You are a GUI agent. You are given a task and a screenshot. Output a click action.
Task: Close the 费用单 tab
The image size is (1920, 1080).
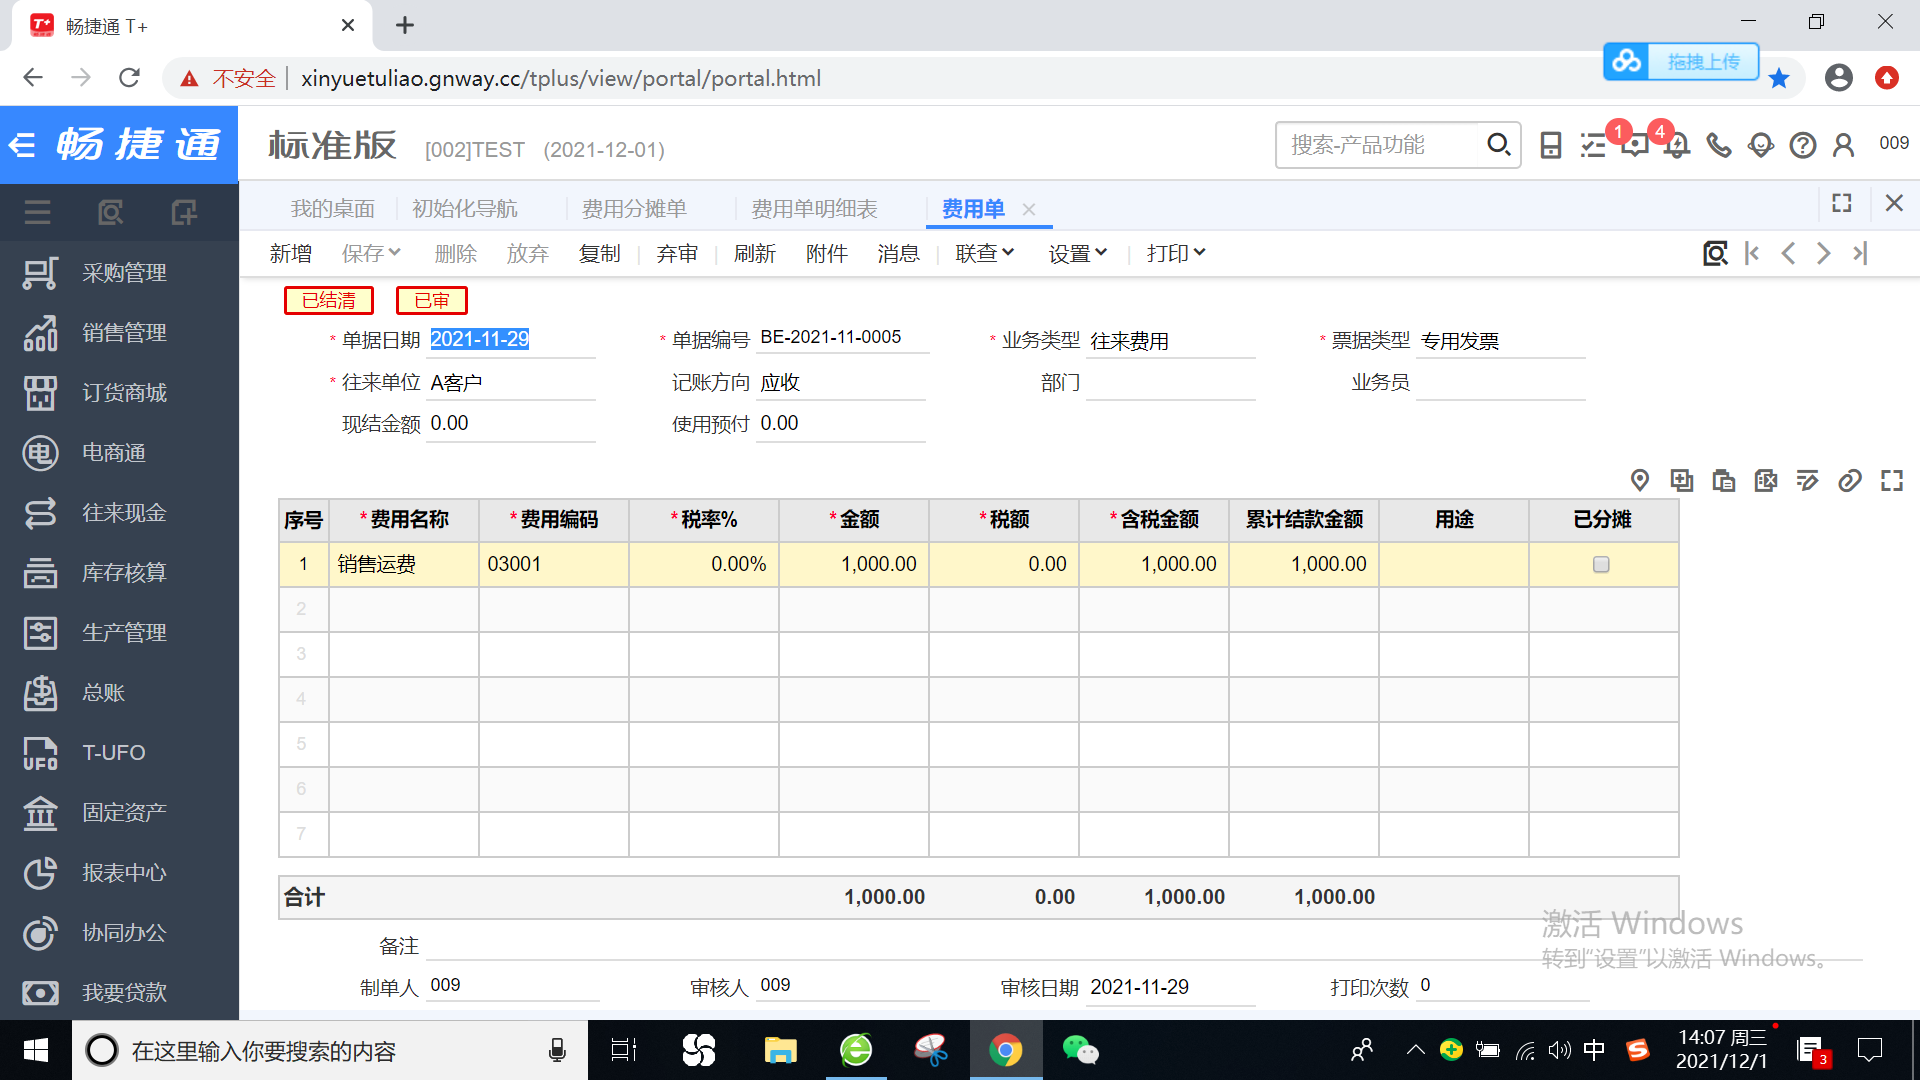click(1029, 209)
